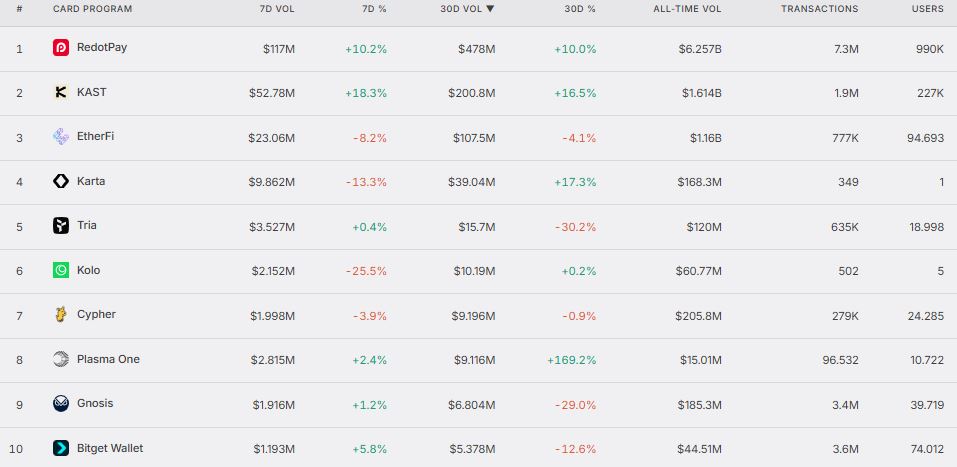Image resolution: width=957 pixels, height=467 pixels.
Task: Open the RedotPay card program link
Action: tap(102, 47)
